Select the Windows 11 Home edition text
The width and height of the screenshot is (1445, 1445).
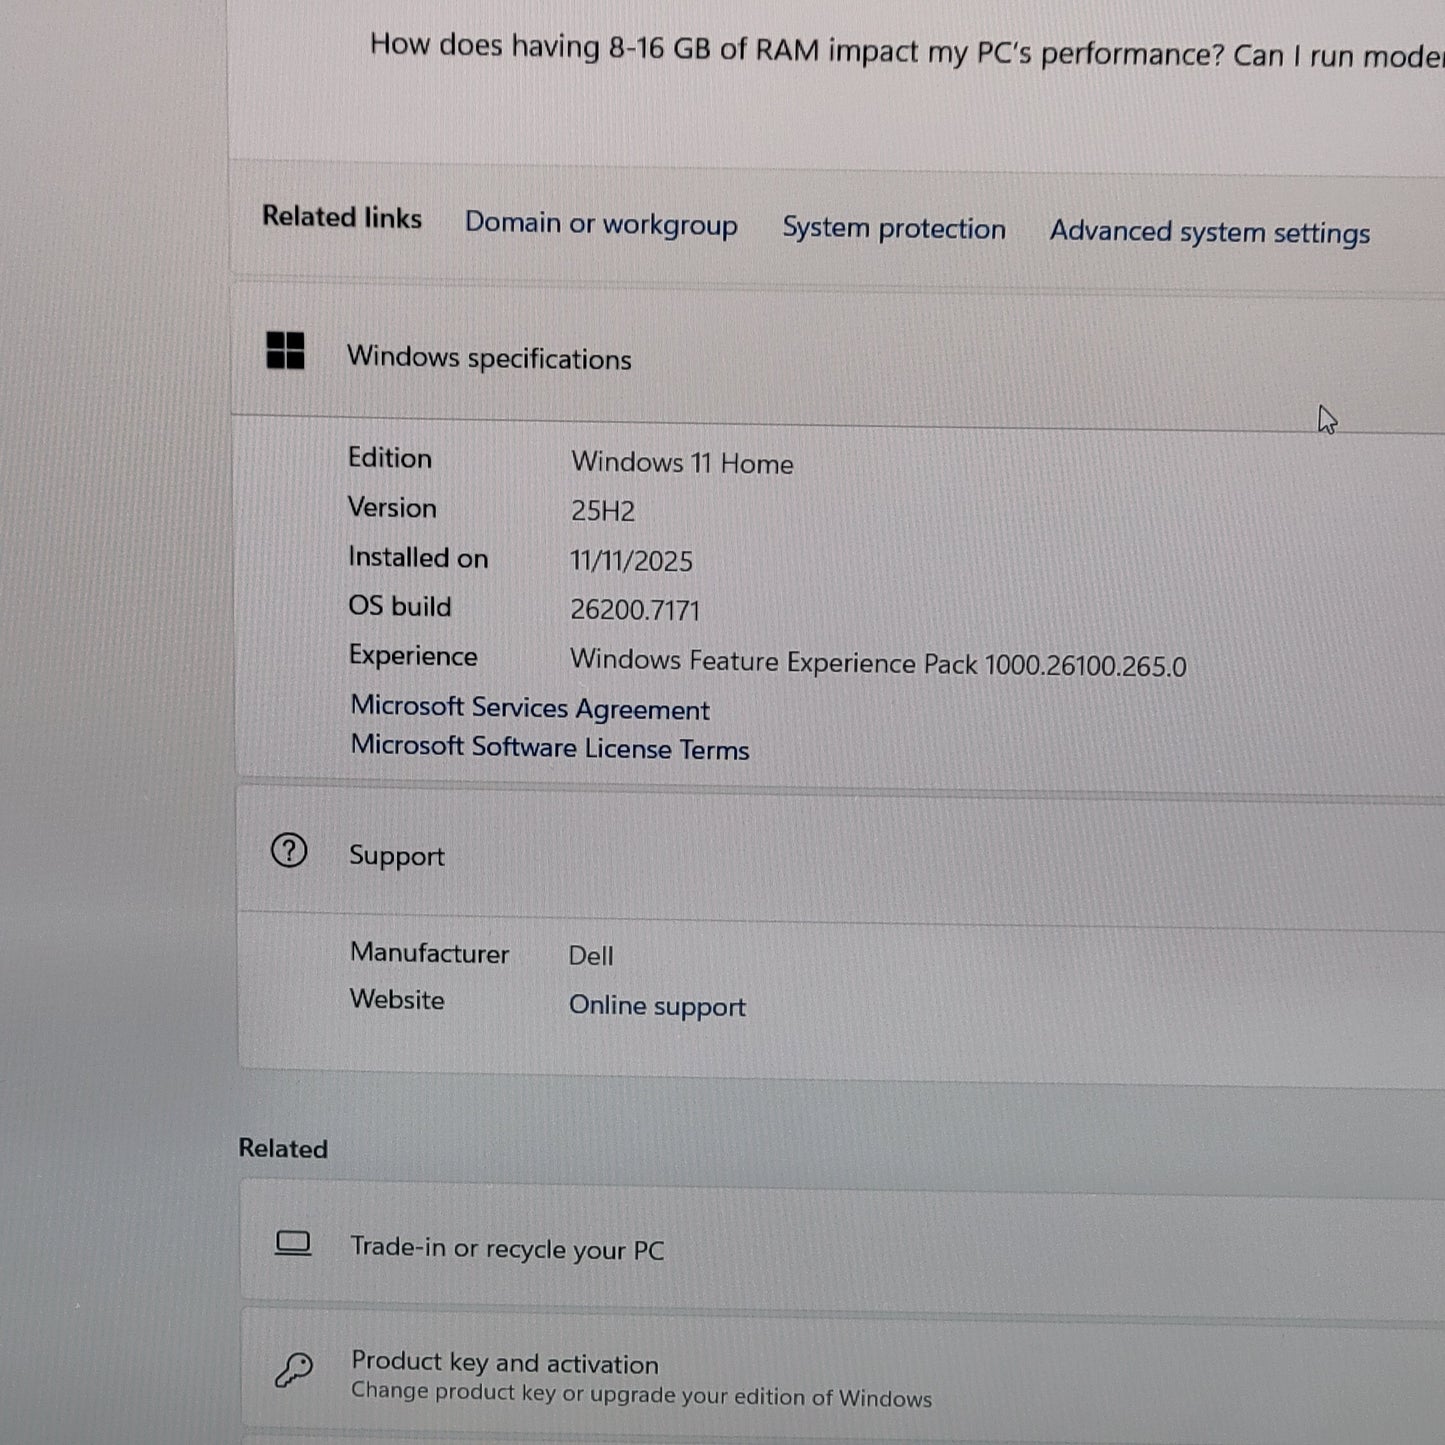click(682, 463)
